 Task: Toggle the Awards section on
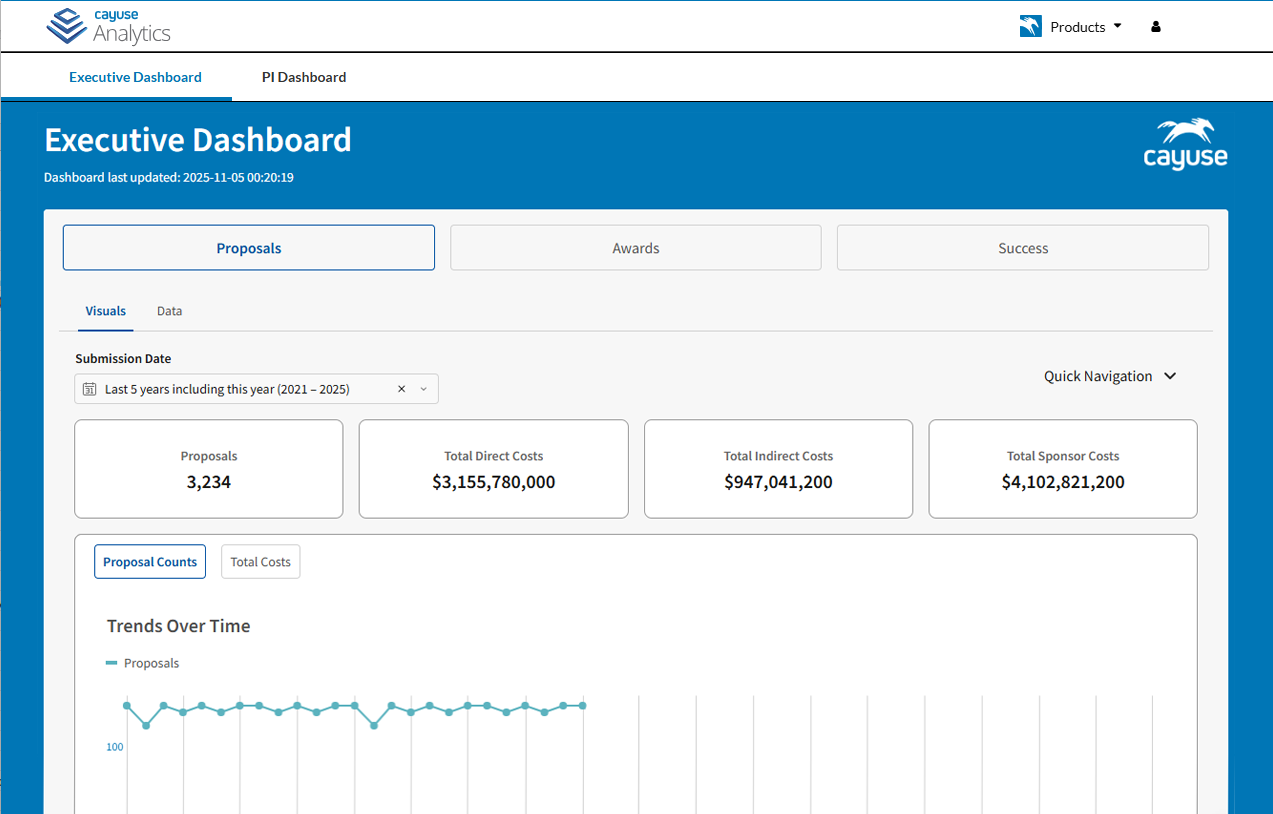coord(635,247)
